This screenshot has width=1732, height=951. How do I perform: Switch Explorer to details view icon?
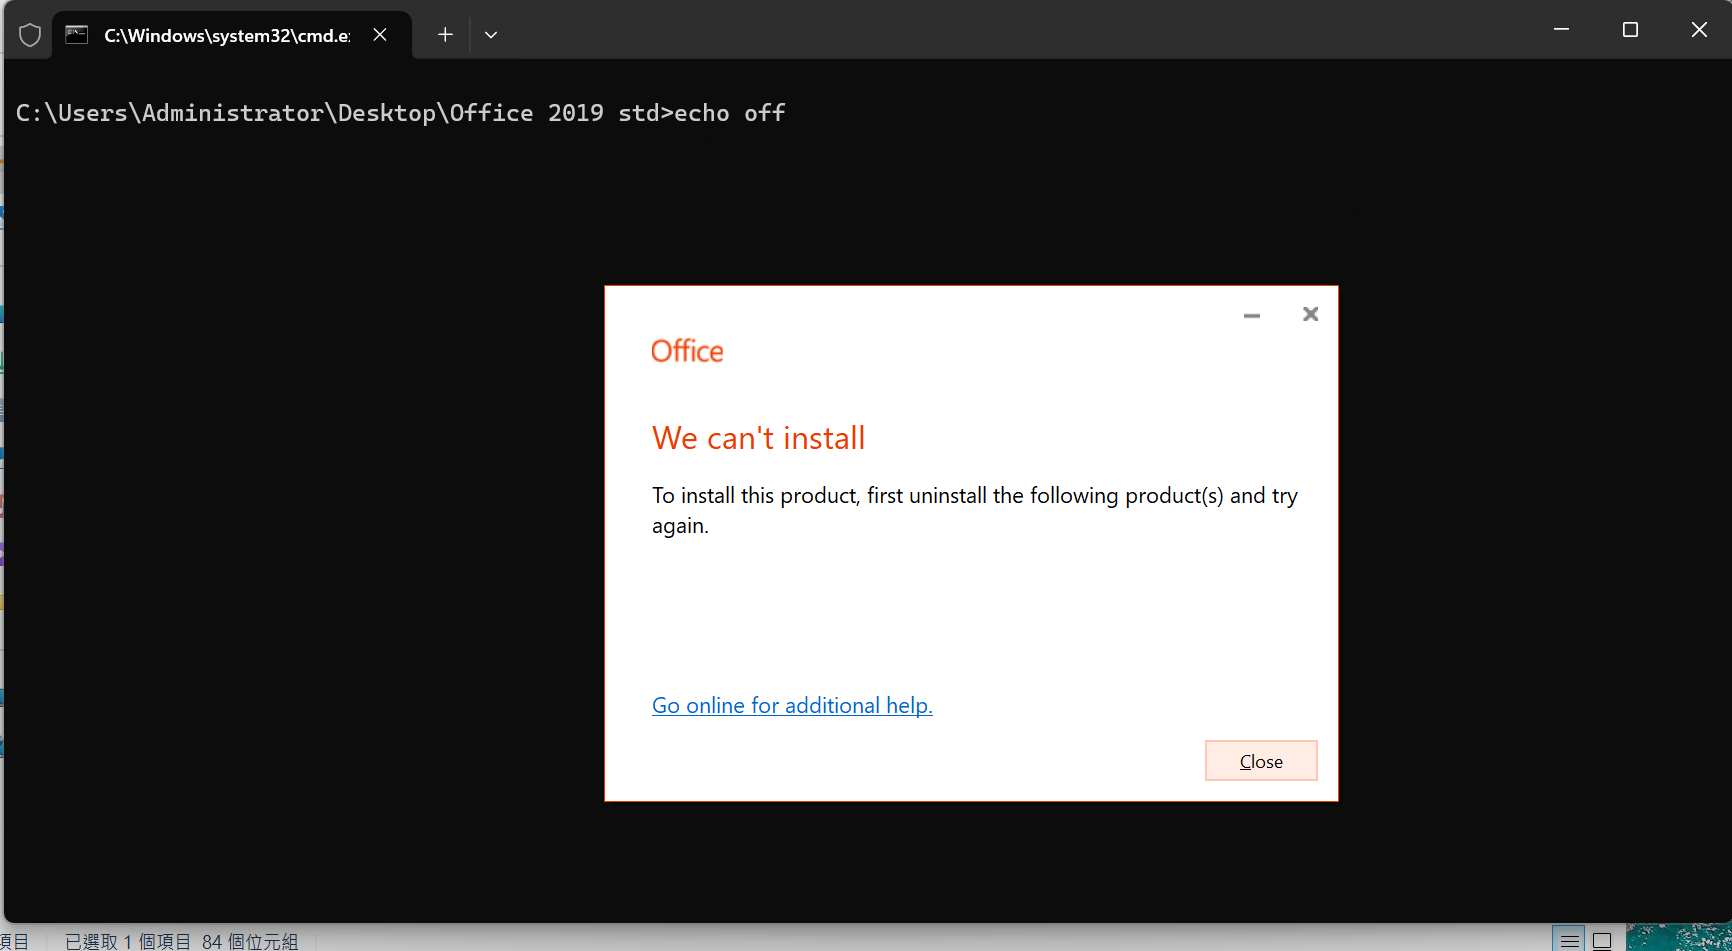(x=1569, y=940)
